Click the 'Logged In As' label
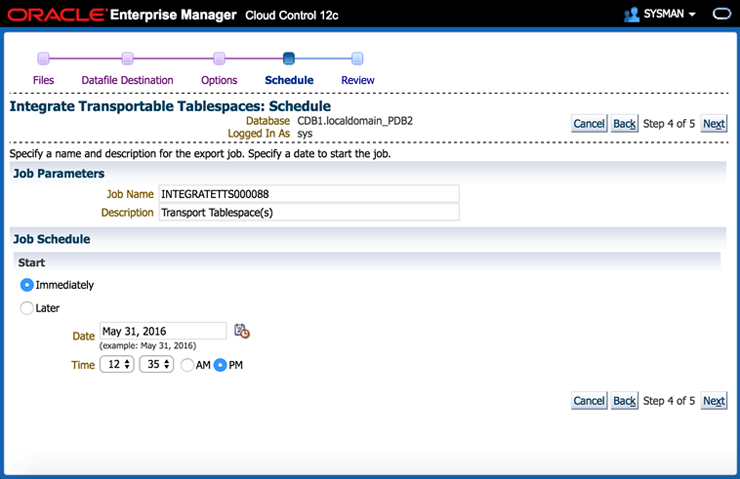 pyautogui.click(x=259, y=134)
